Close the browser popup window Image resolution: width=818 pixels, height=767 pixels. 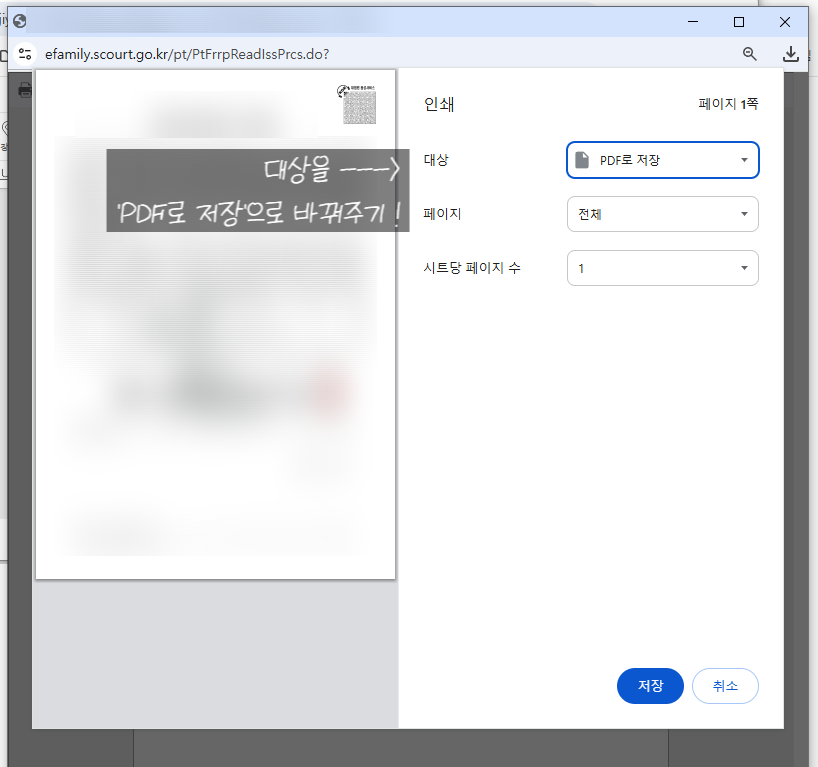(x=785, y=22)
